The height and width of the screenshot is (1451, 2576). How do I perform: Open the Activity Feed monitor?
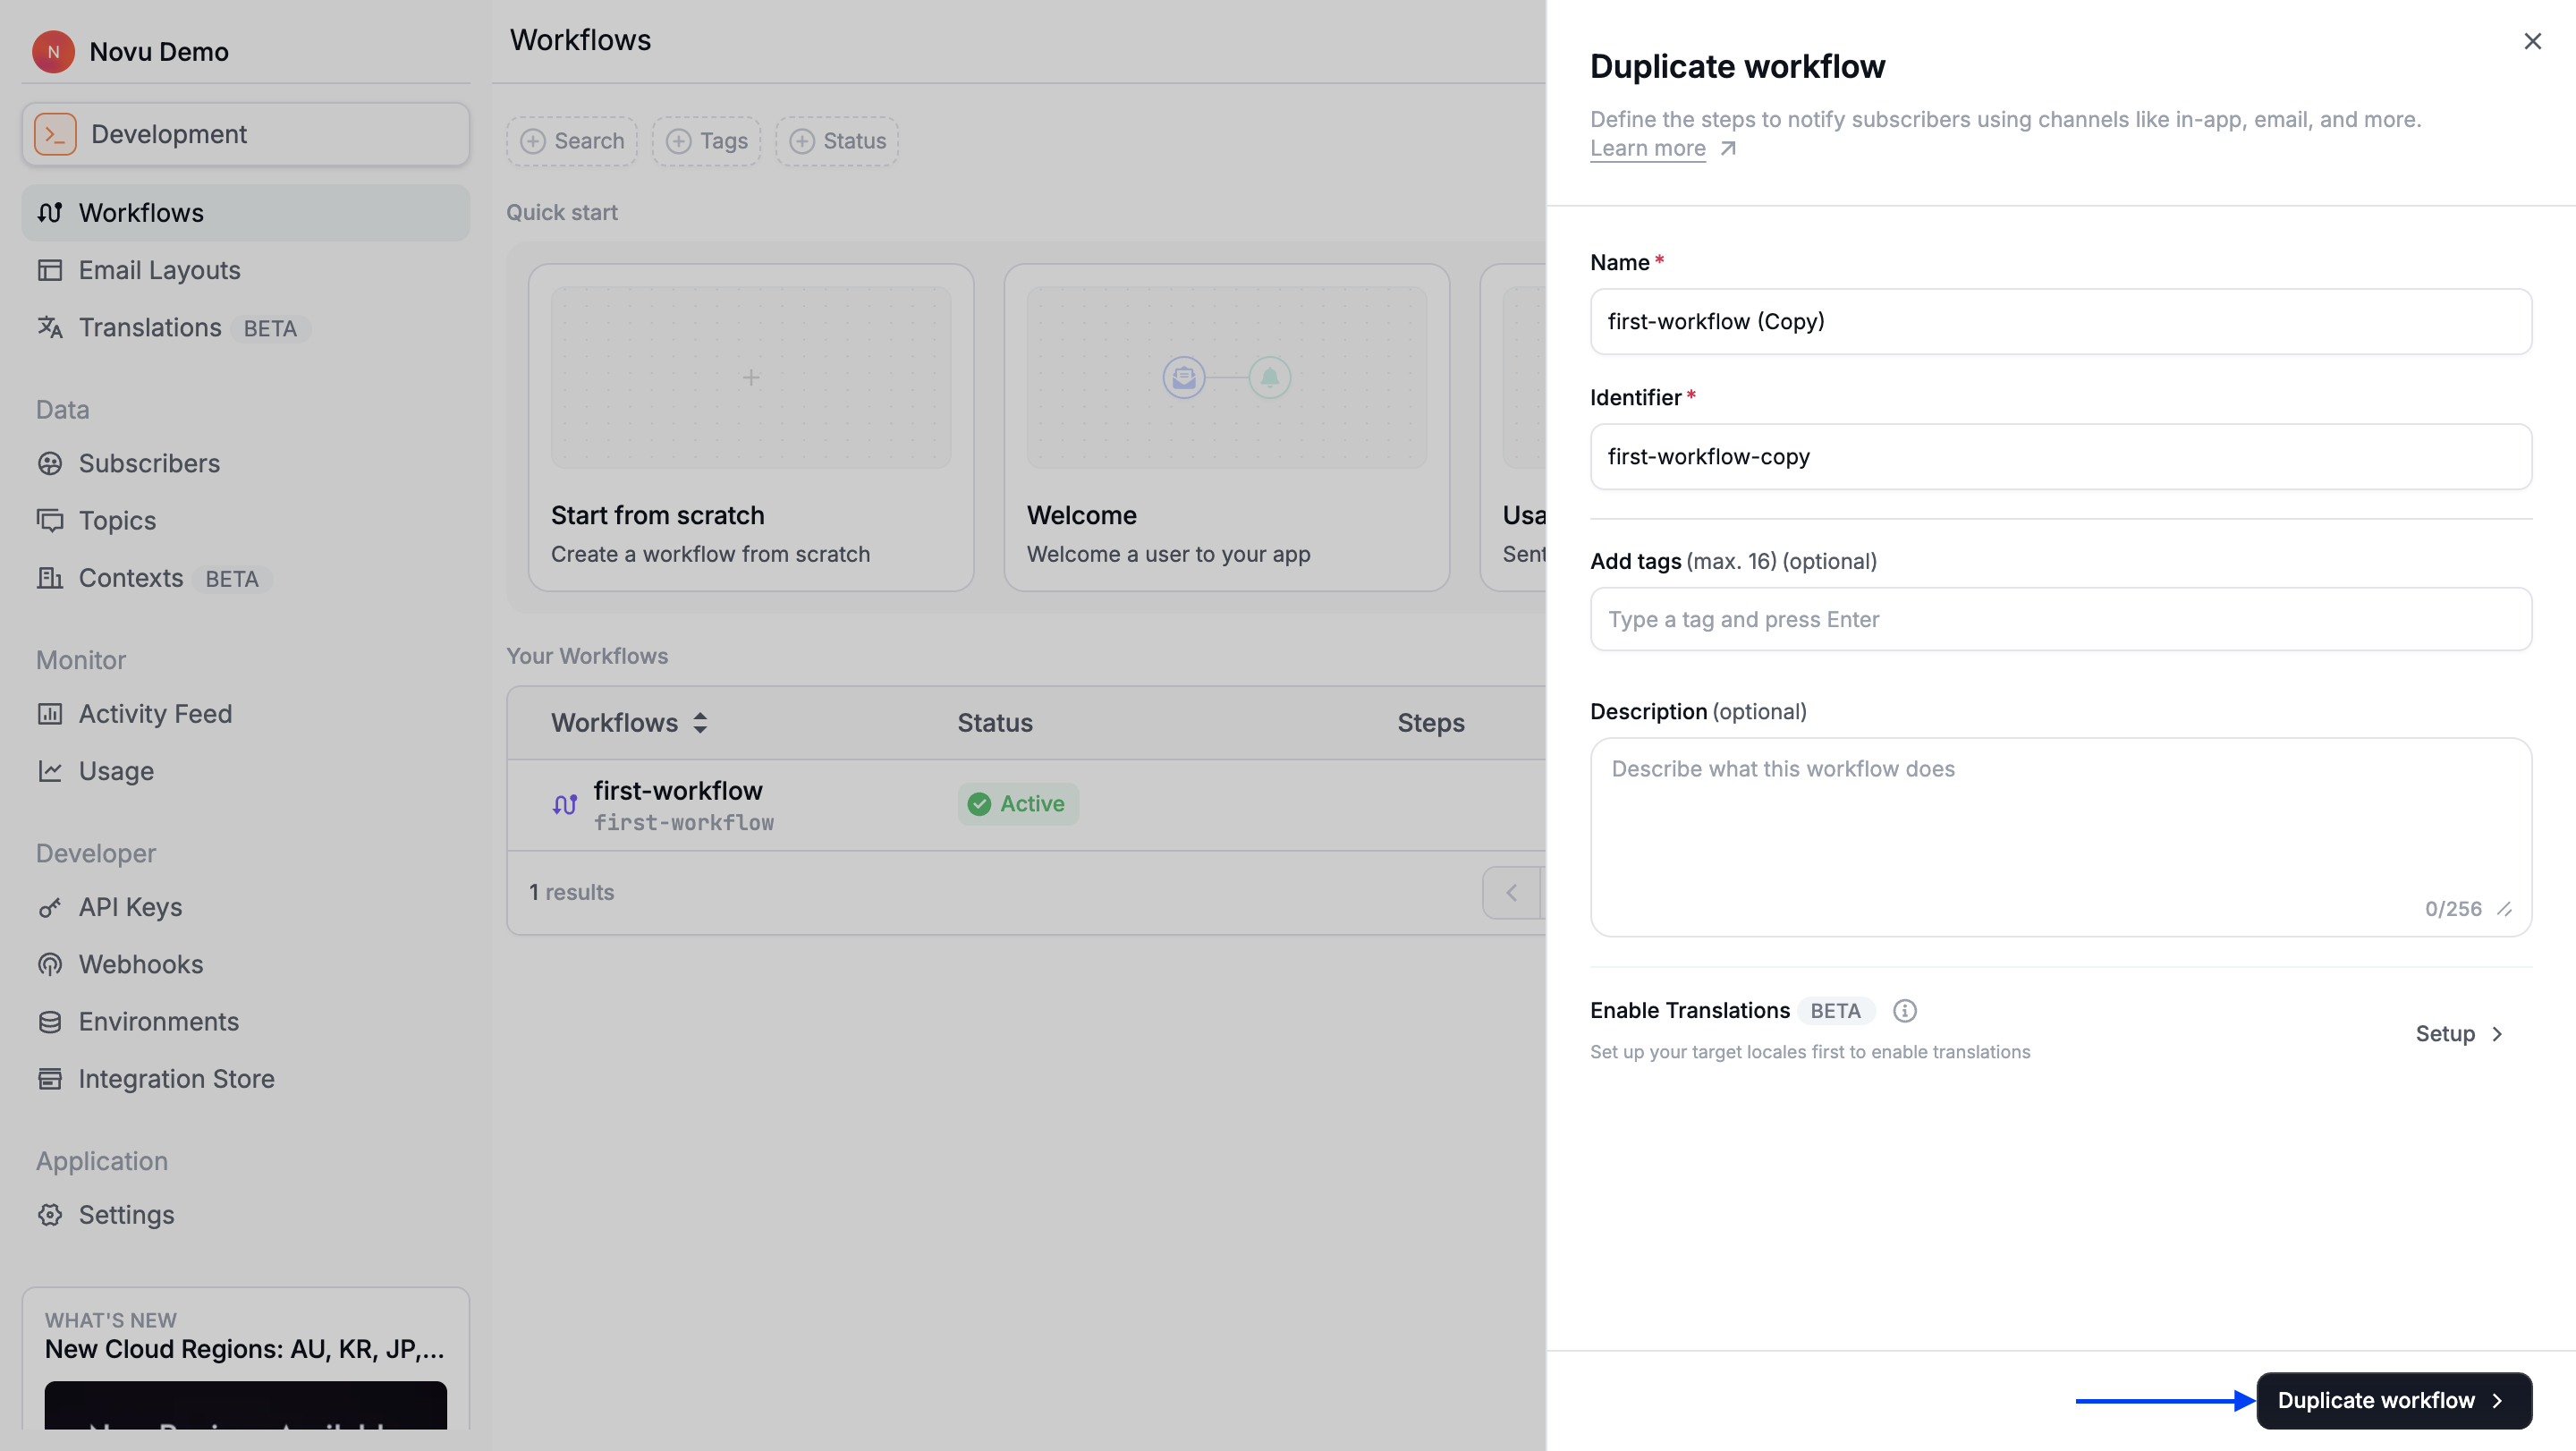(155, 713)
